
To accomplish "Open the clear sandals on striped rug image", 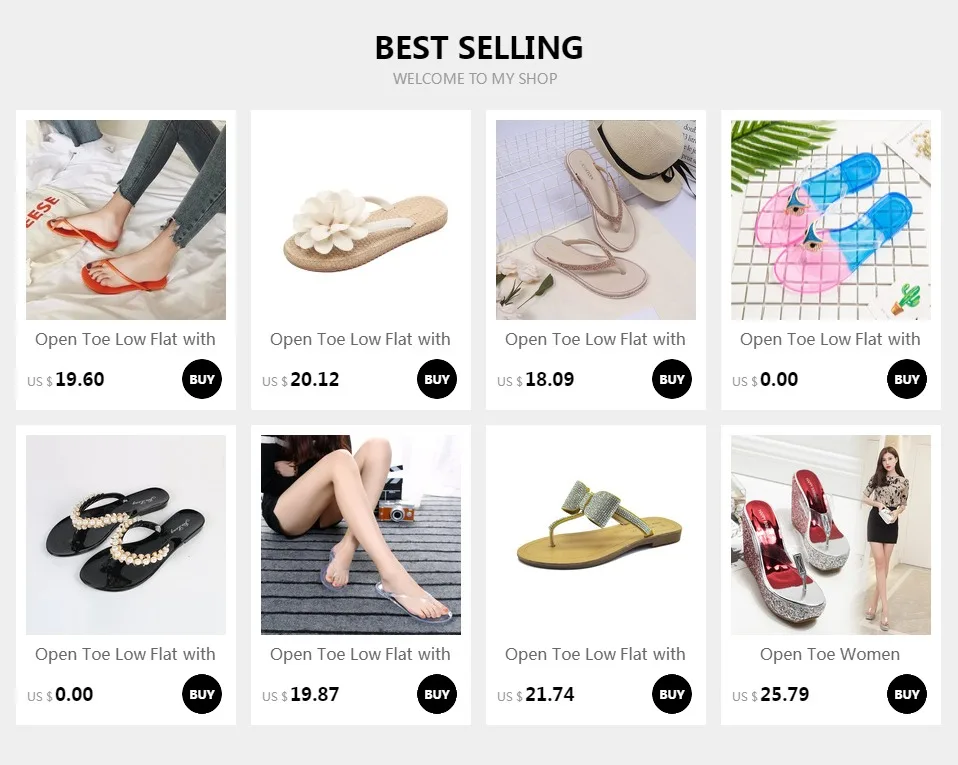I will (x=361, y=535).
